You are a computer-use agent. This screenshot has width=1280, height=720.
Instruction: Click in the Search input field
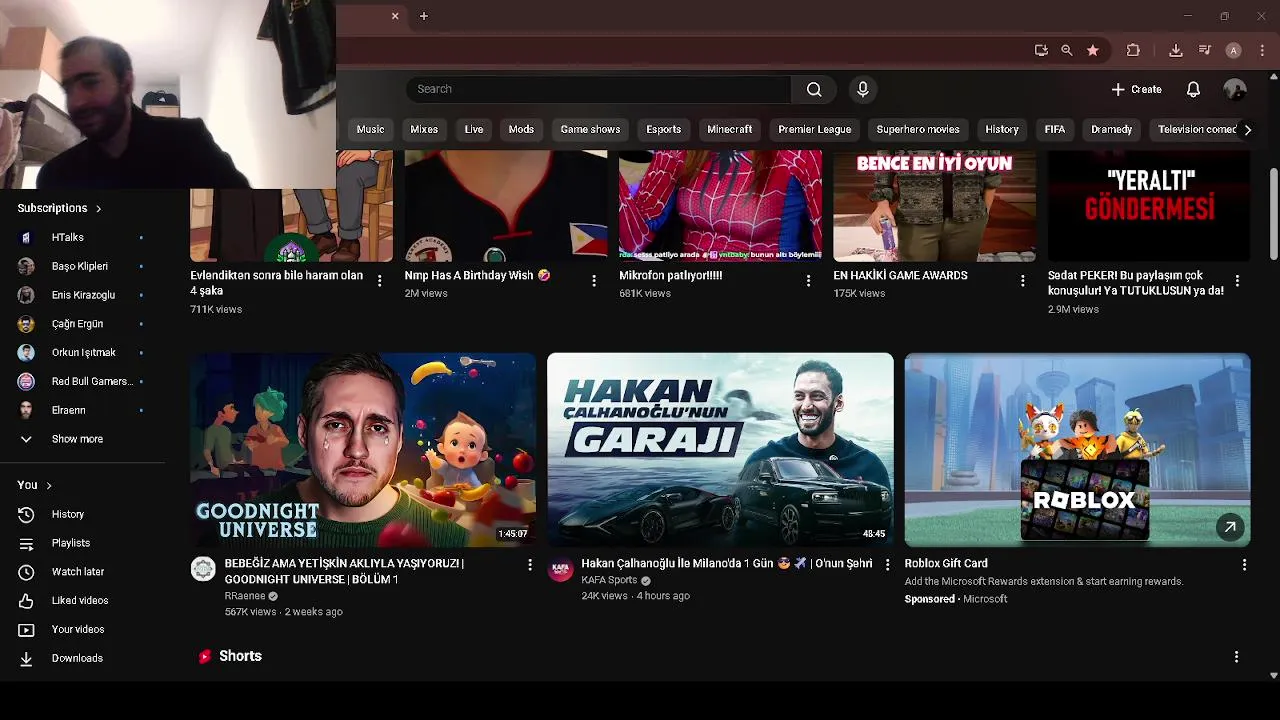pos(598,89)
